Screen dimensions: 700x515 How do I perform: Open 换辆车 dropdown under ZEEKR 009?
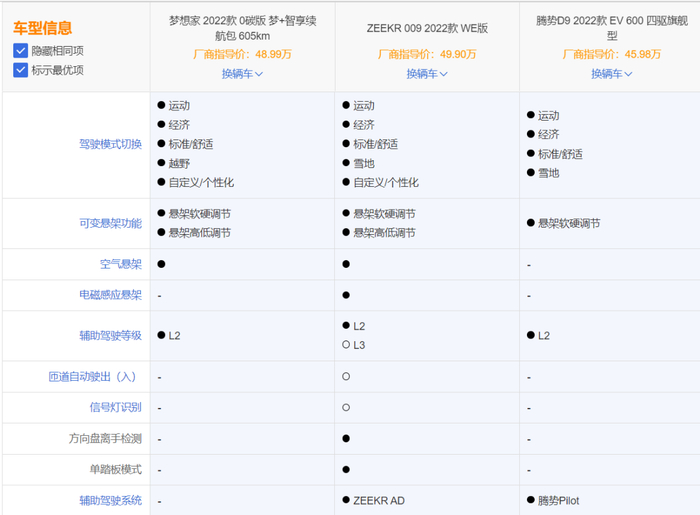[427, 74]
